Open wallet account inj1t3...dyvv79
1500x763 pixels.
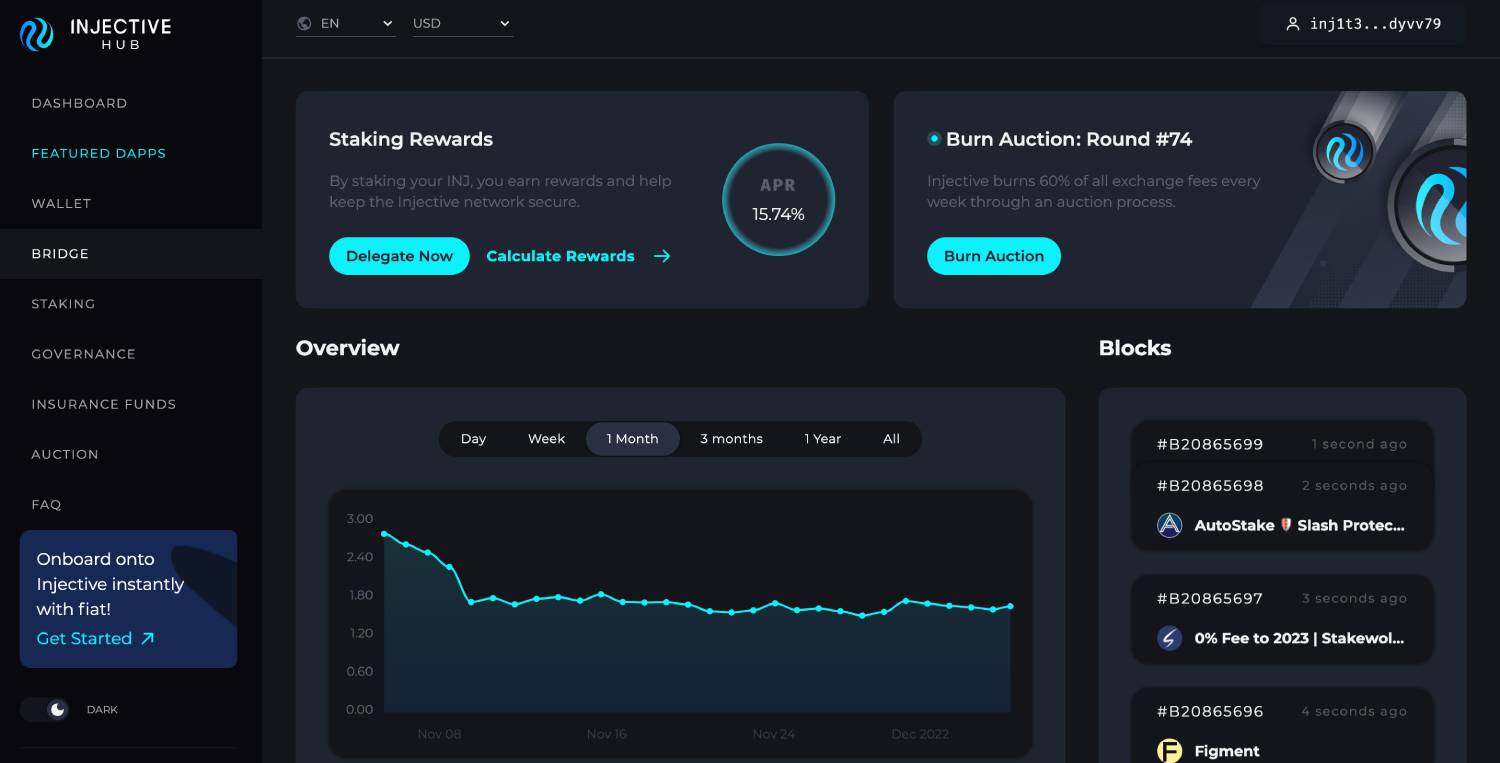(x=1362, y=23)
